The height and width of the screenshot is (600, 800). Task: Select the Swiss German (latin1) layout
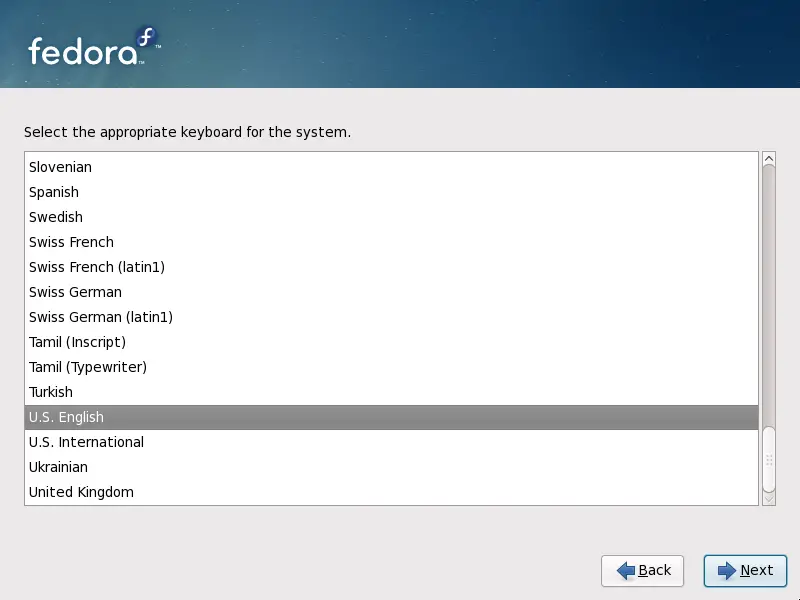point(100,317)
